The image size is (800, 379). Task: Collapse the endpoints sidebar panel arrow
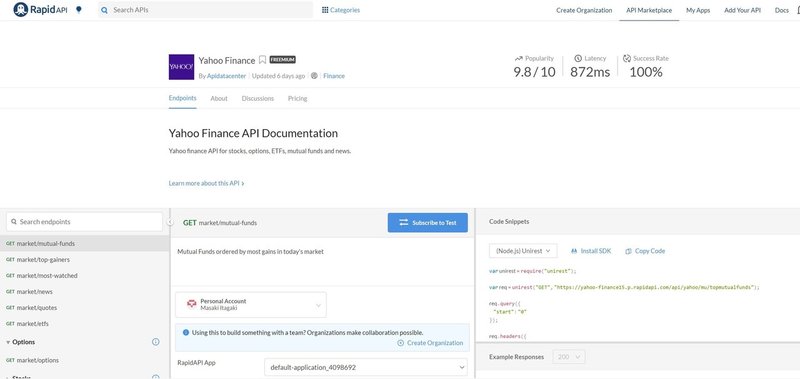[170, 222]
